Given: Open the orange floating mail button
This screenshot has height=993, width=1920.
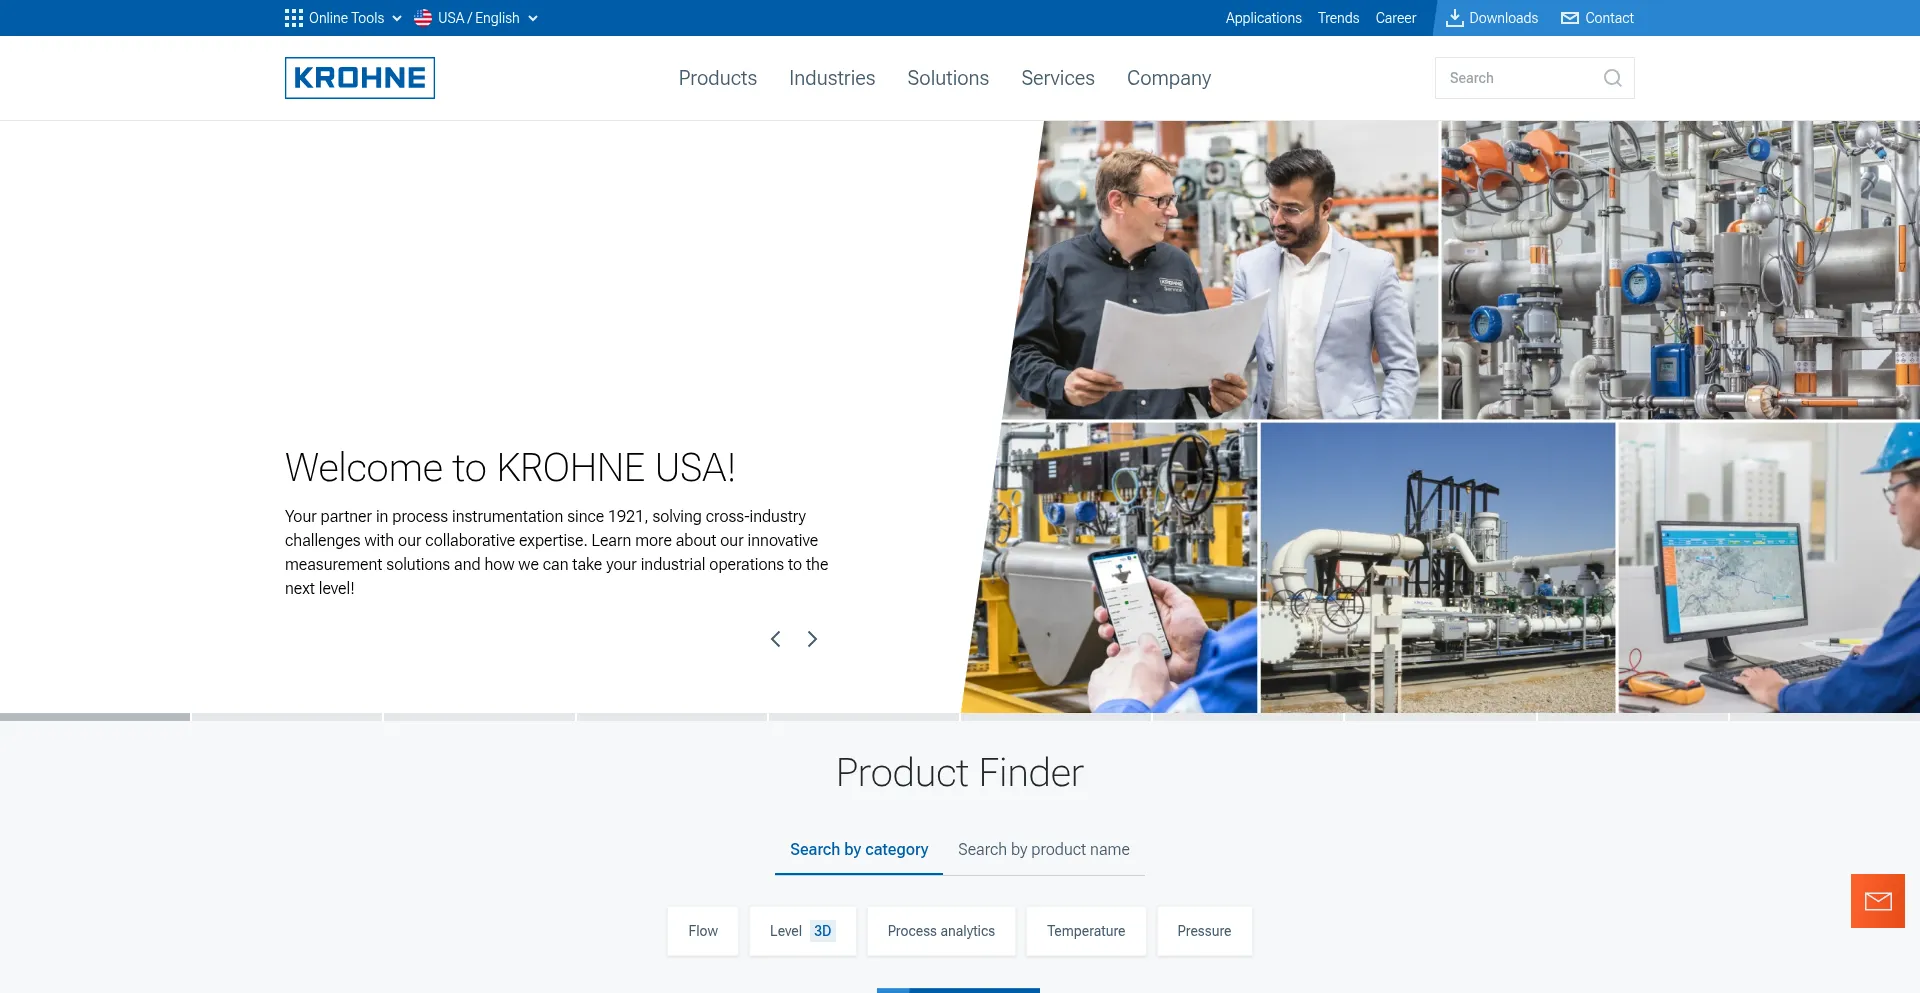Looking at the screenshot, I should point(1878,901).
